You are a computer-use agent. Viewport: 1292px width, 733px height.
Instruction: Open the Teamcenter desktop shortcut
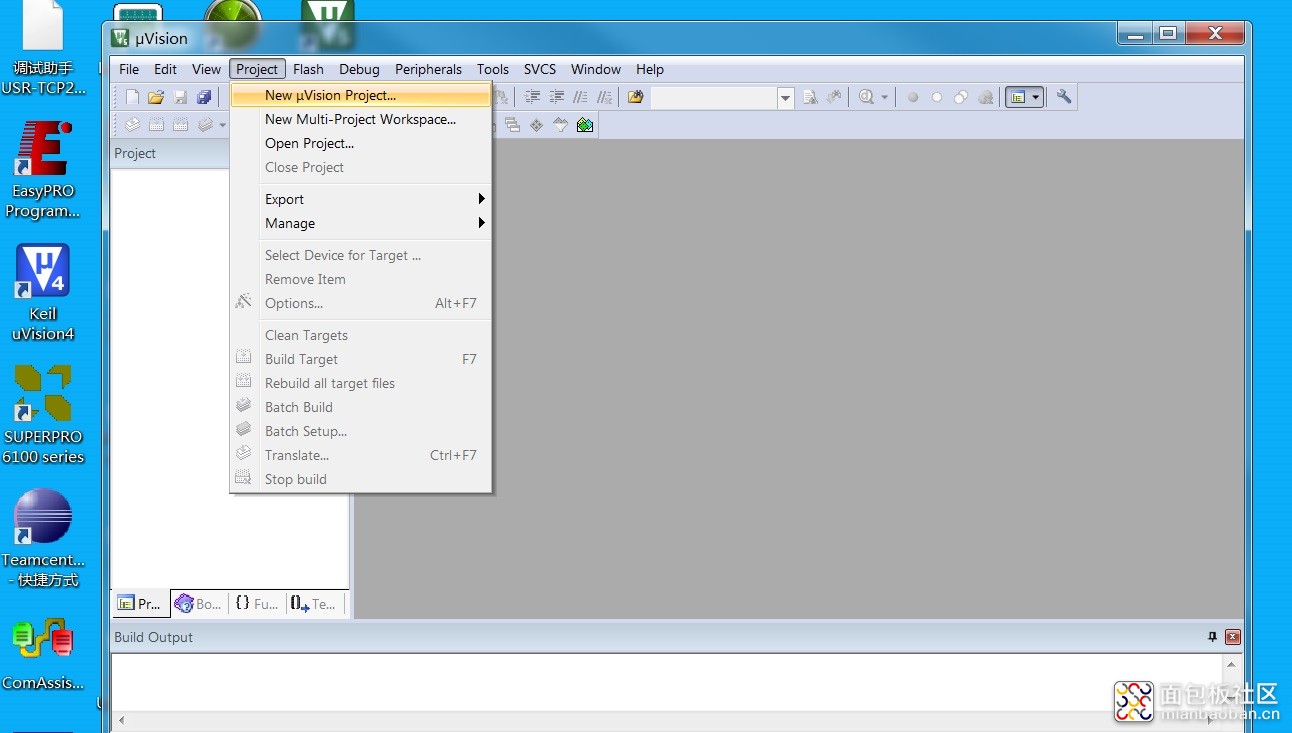point(43,538)
